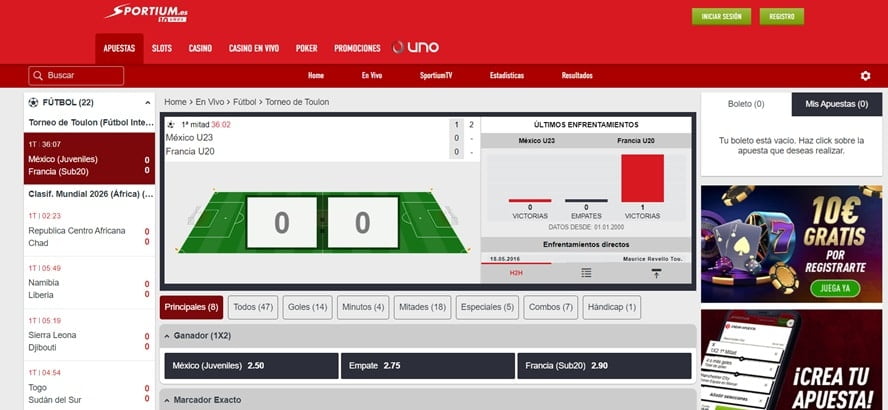
Task: Switch to Mis Apuestas (0) tab
Action: point(836,104)
